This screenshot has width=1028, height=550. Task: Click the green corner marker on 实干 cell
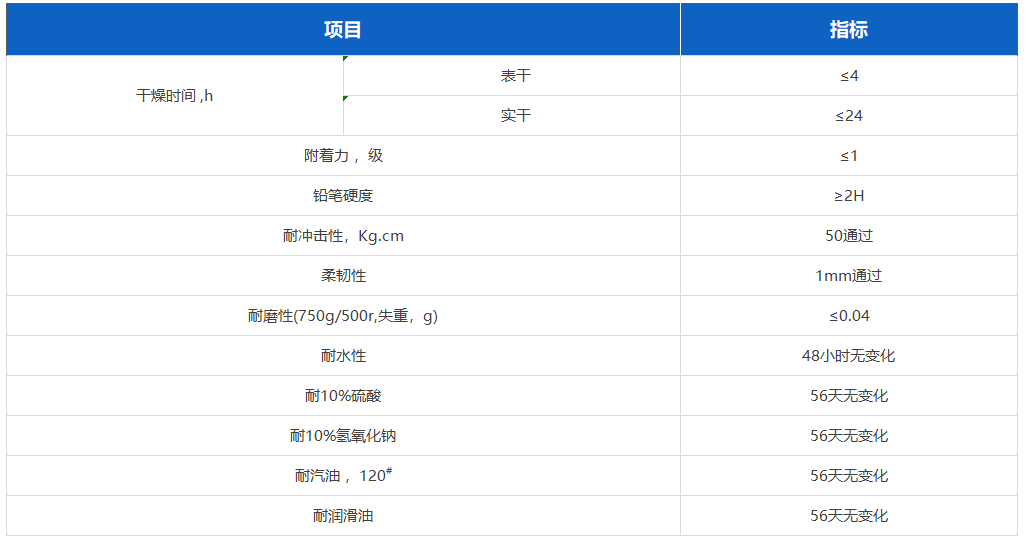(x=346, y=98)
